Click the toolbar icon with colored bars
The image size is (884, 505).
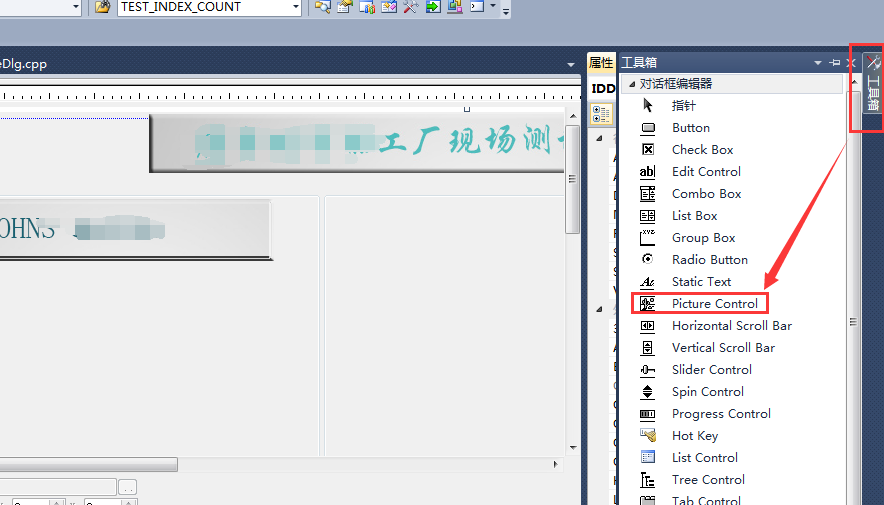click(367, 7)
